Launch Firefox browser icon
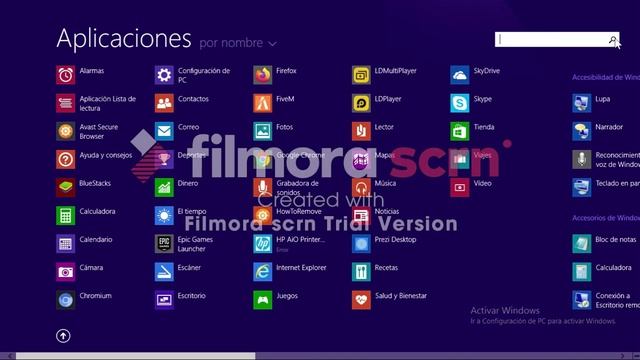 pyautogui.click(x=262, y=75)
